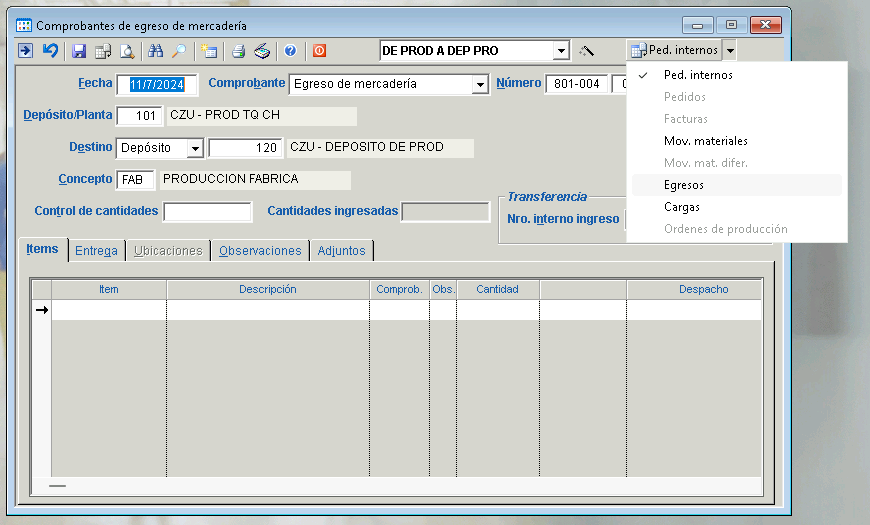Click the red exit icon in toolbar
Viewport: 870px width, 525px height.
pyautogui.click(x=319, y=51)
